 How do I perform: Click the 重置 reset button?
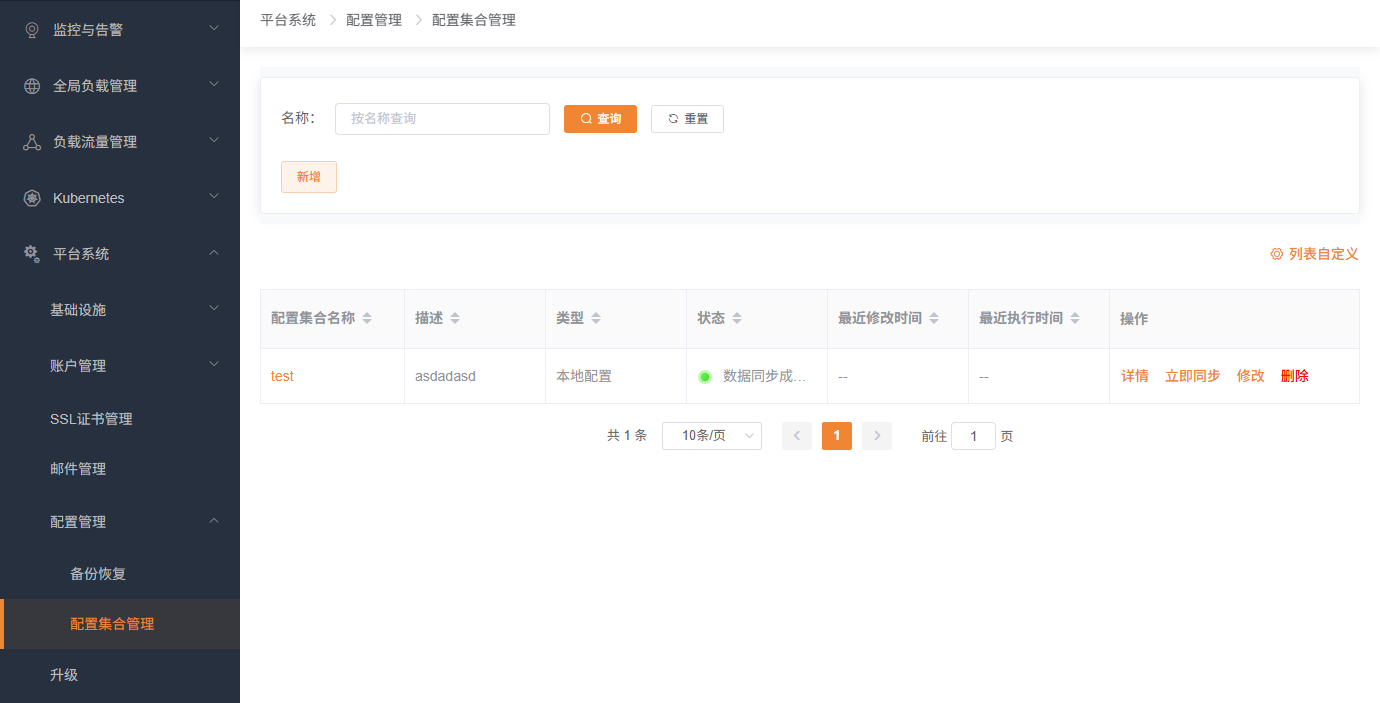point(687,118)
